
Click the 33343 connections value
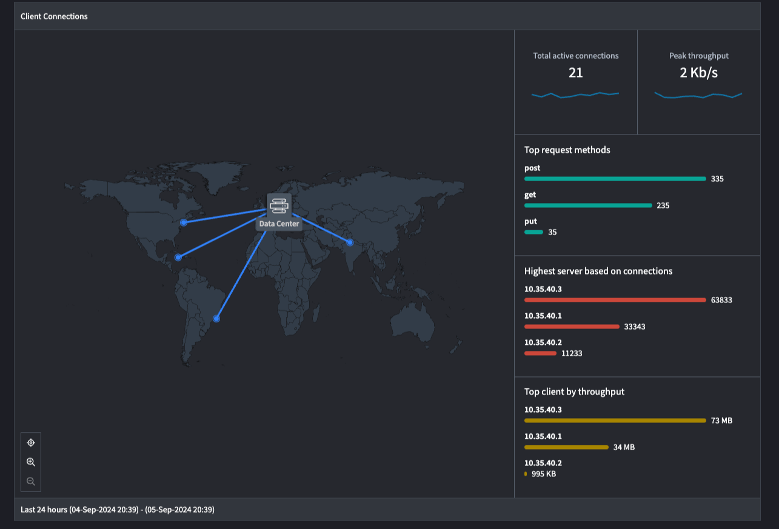point(634,326)
